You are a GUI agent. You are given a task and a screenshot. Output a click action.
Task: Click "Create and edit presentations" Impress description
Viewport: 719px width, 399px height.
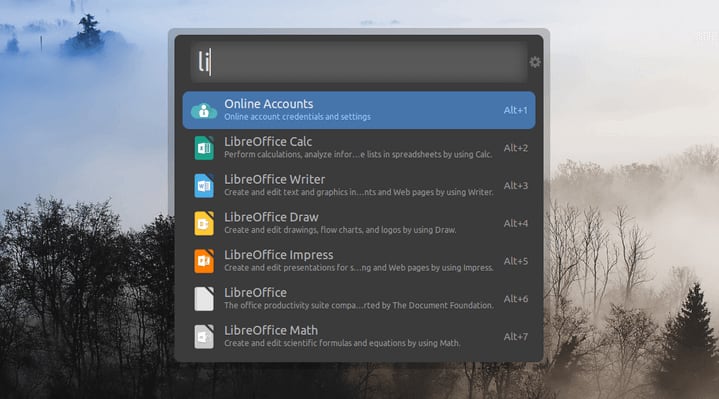tap(359, 268)
